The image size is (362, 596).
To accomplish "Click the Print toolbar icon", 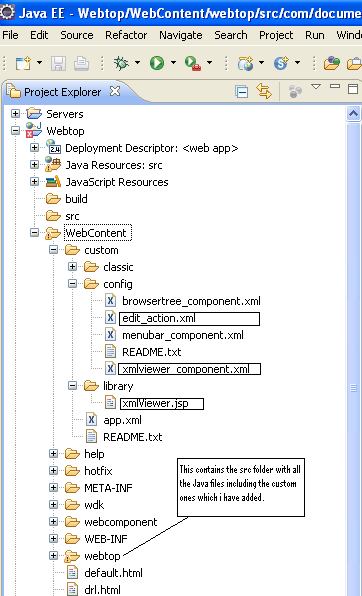I will click(x=81, y=63).
